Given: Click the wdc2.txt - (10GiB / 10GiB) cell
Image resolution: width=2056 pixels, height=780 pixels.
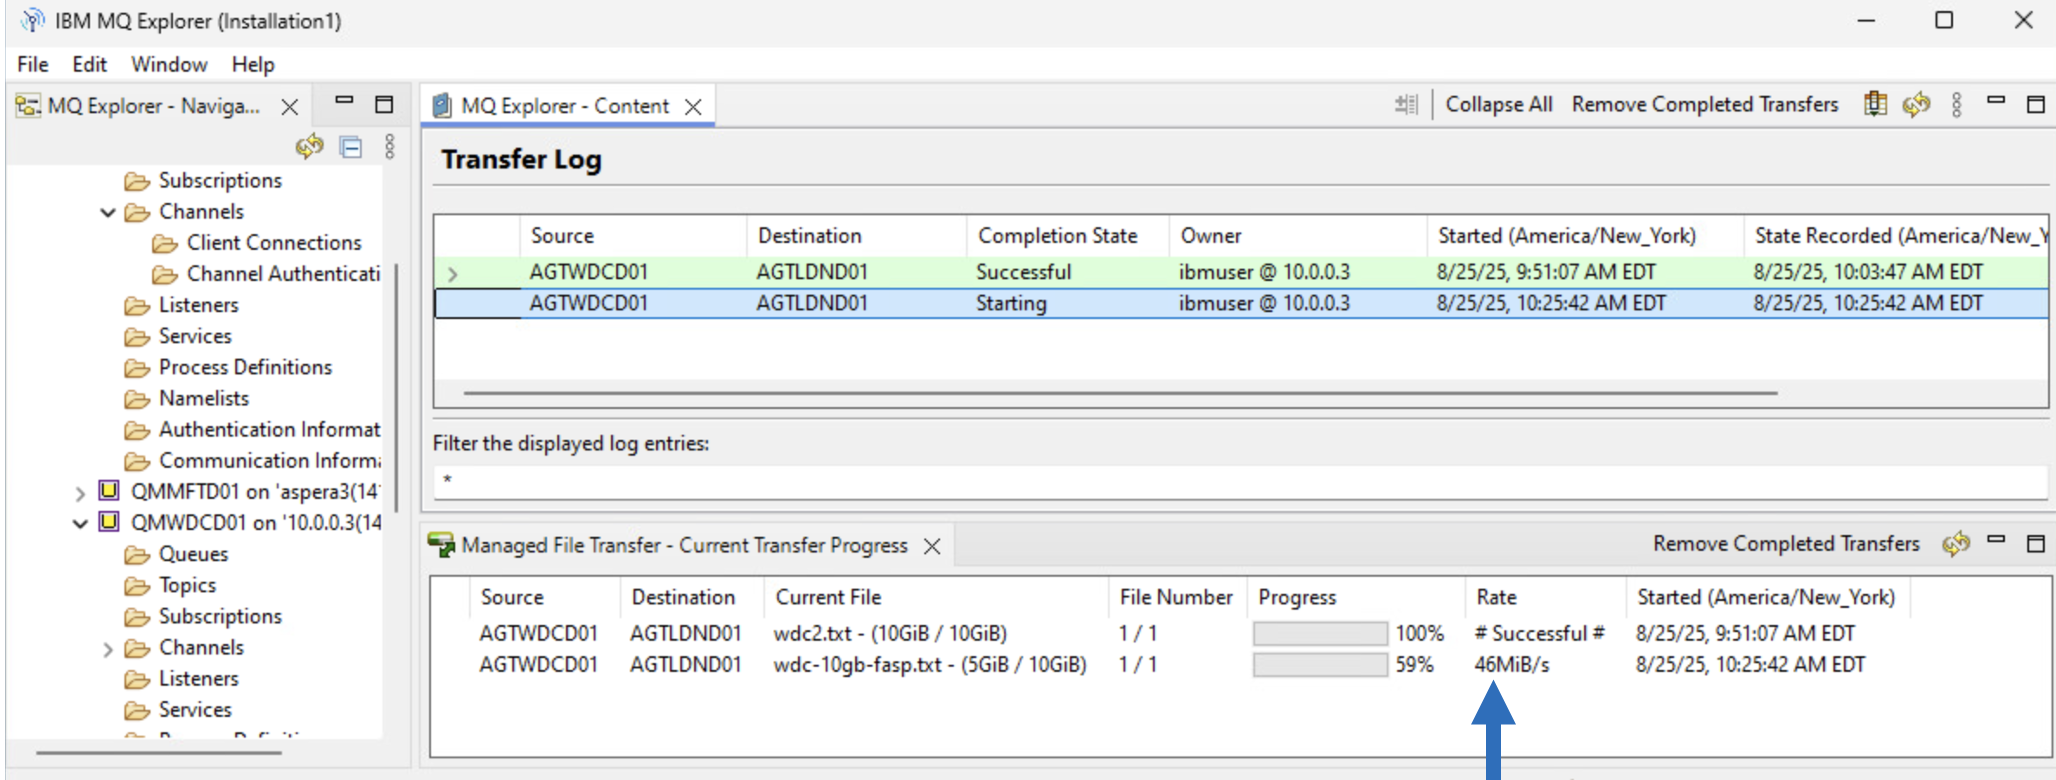Looking at the screenshot, I should tap(890, 633).
